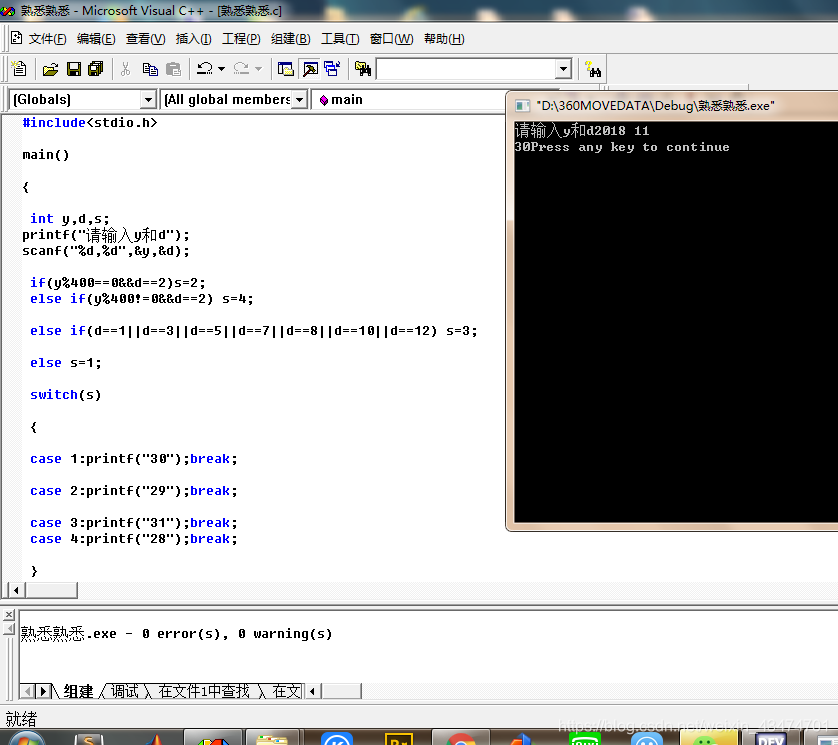838x745 pixels.
Task: Open the file explorer folder taskbar icon
Action: click(271, 739)
